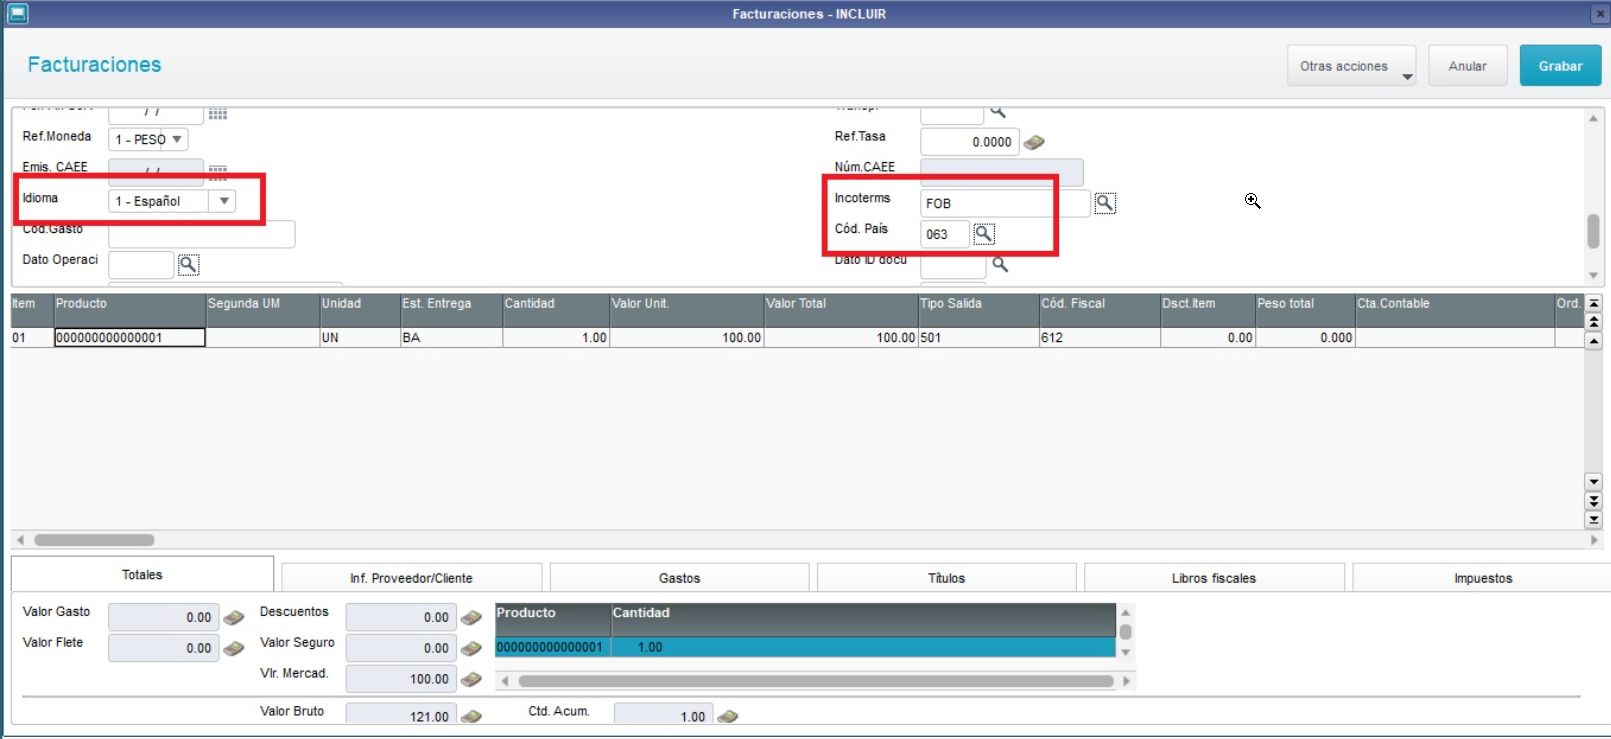
Task: Open calendar icon next to Emis. CAEE
Action: point(218,171)
